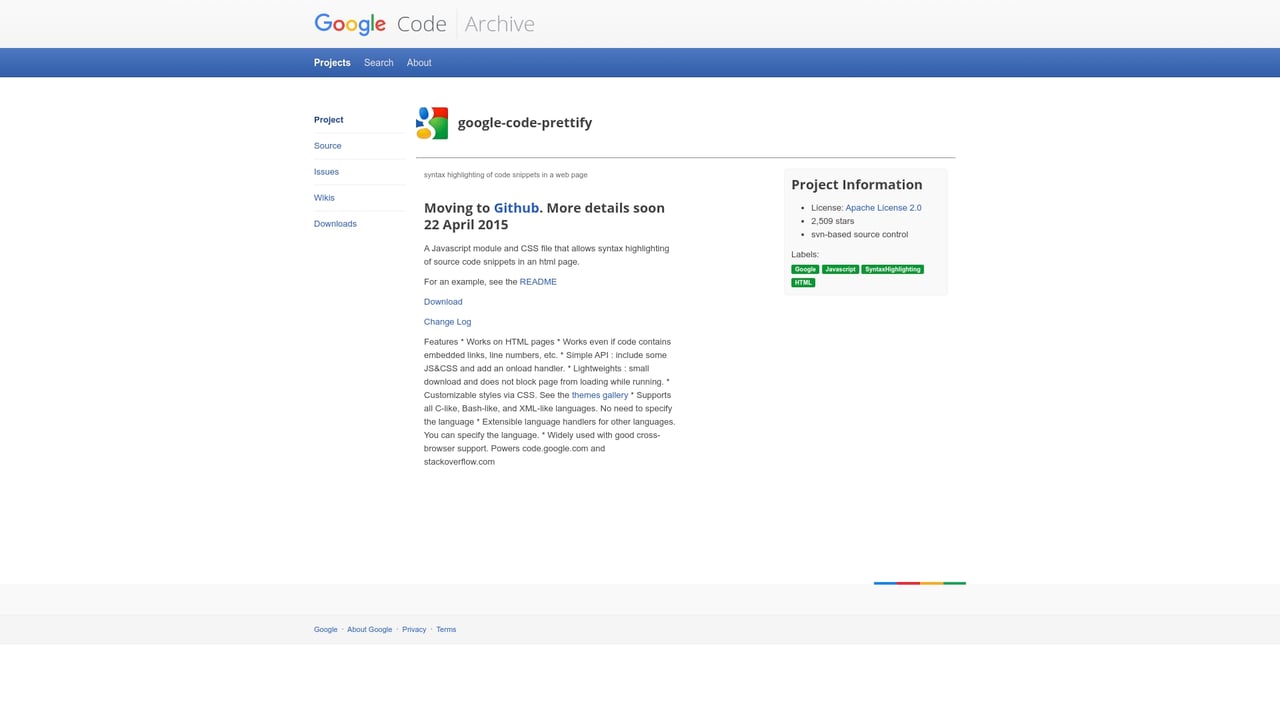Click the Download link
The width and height of the screenshot is (1280, 720).
point(443,301)
